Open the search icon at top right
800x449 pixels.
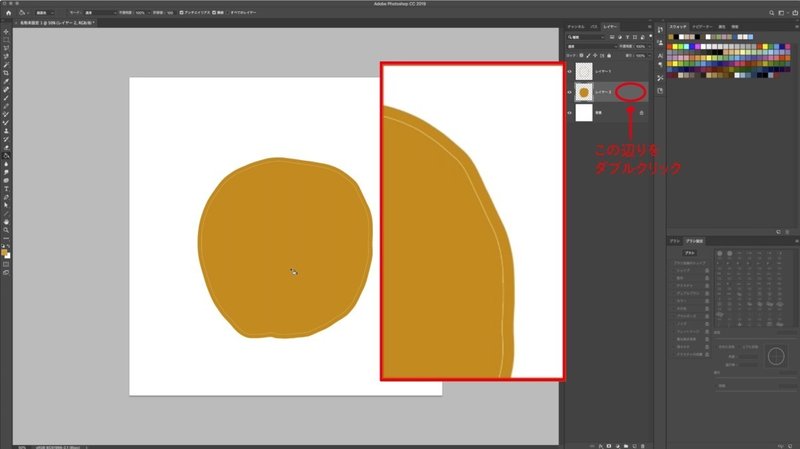tap(771, 13)
